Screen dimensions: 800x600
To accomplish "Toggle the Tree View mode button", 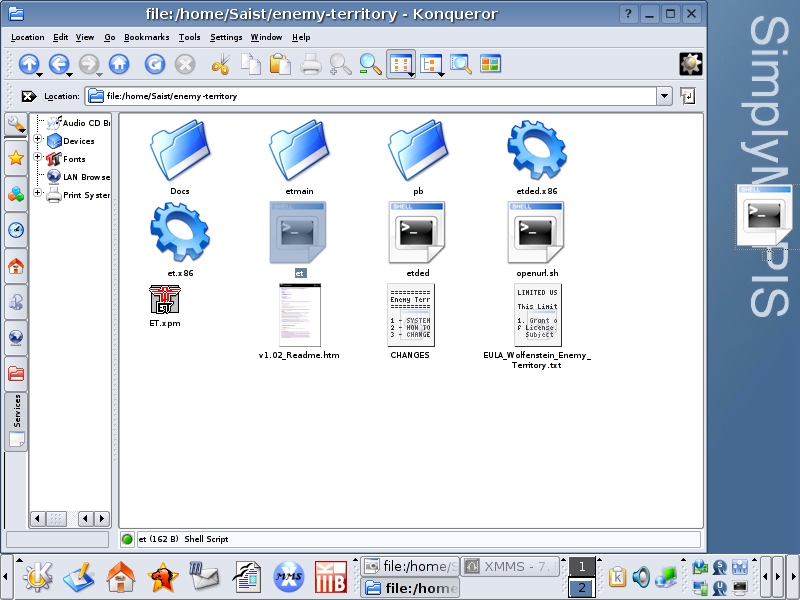I will [431, 64].
